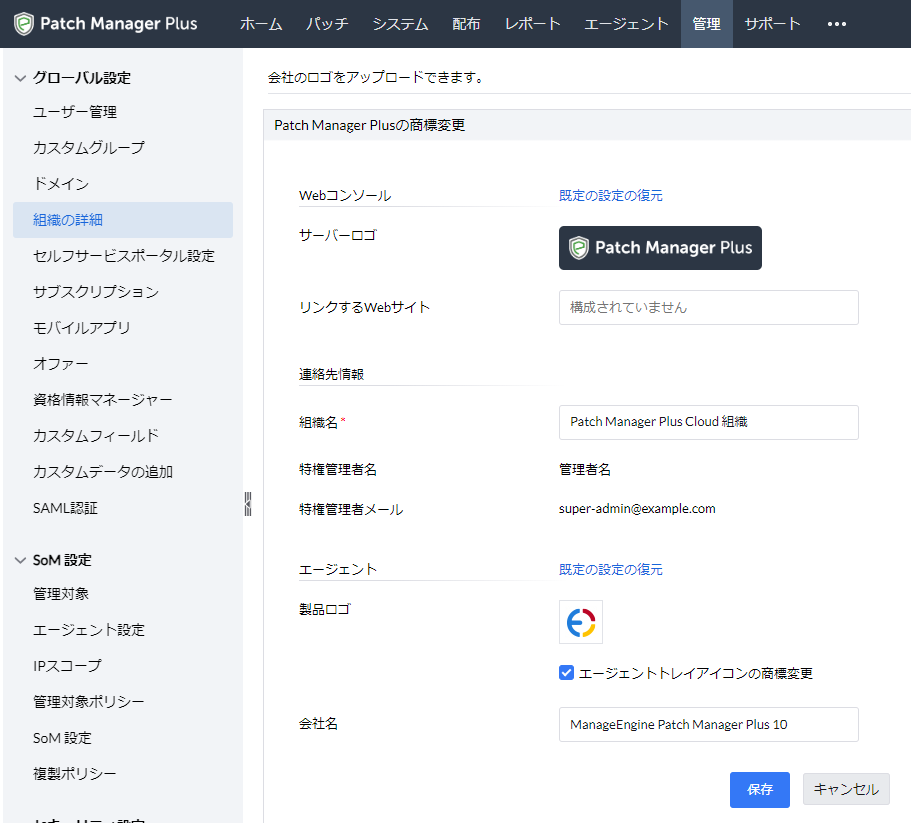The height and width of the screenshot is (823, 911).
Task: Open the レポート menu
Action: [533, 24]
